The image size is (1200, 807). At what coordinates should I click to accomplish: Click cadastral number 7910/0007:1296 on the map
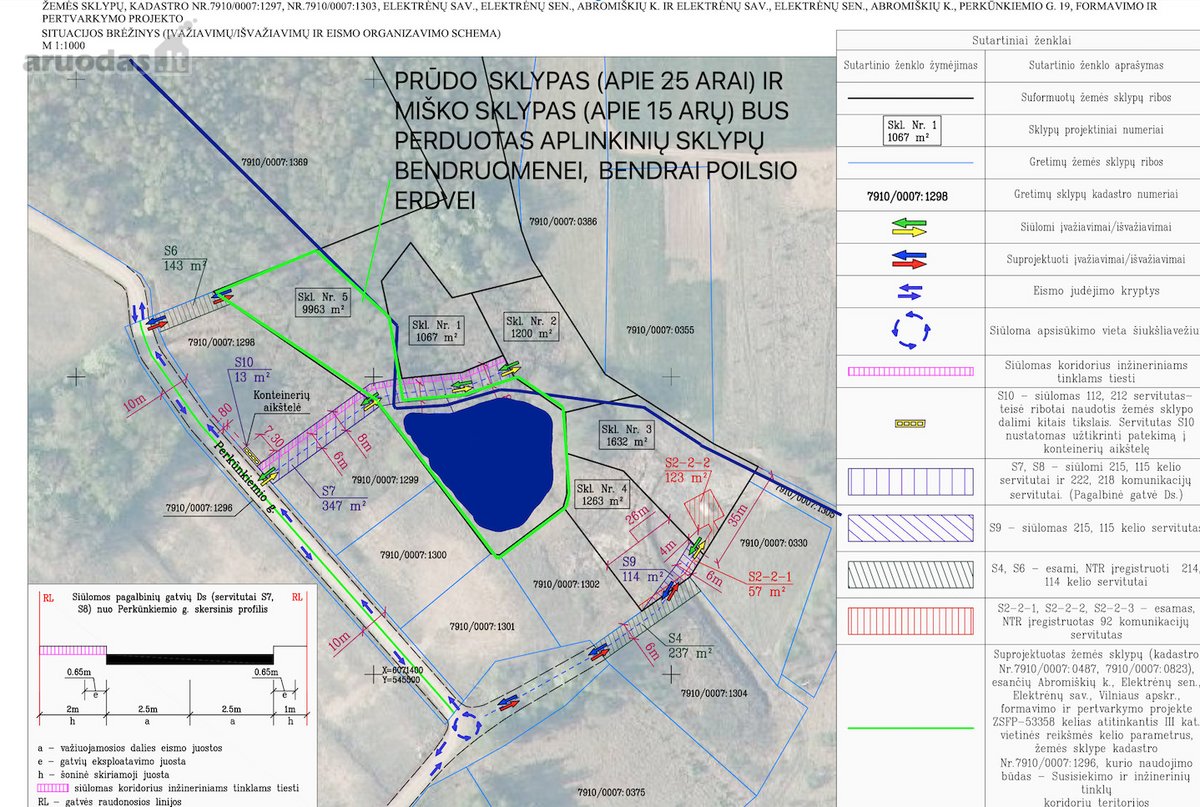coord(199,507)
